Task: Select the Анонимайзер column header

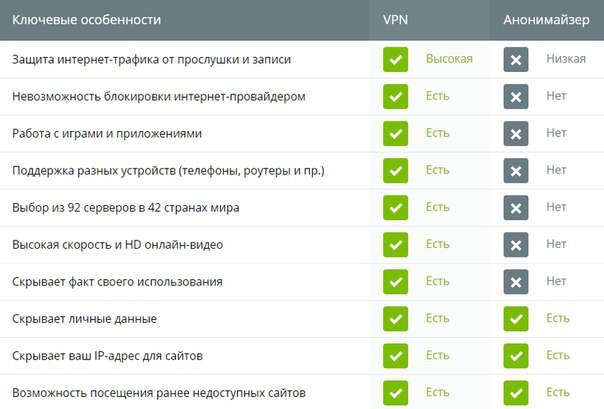Action: point(546,20)
